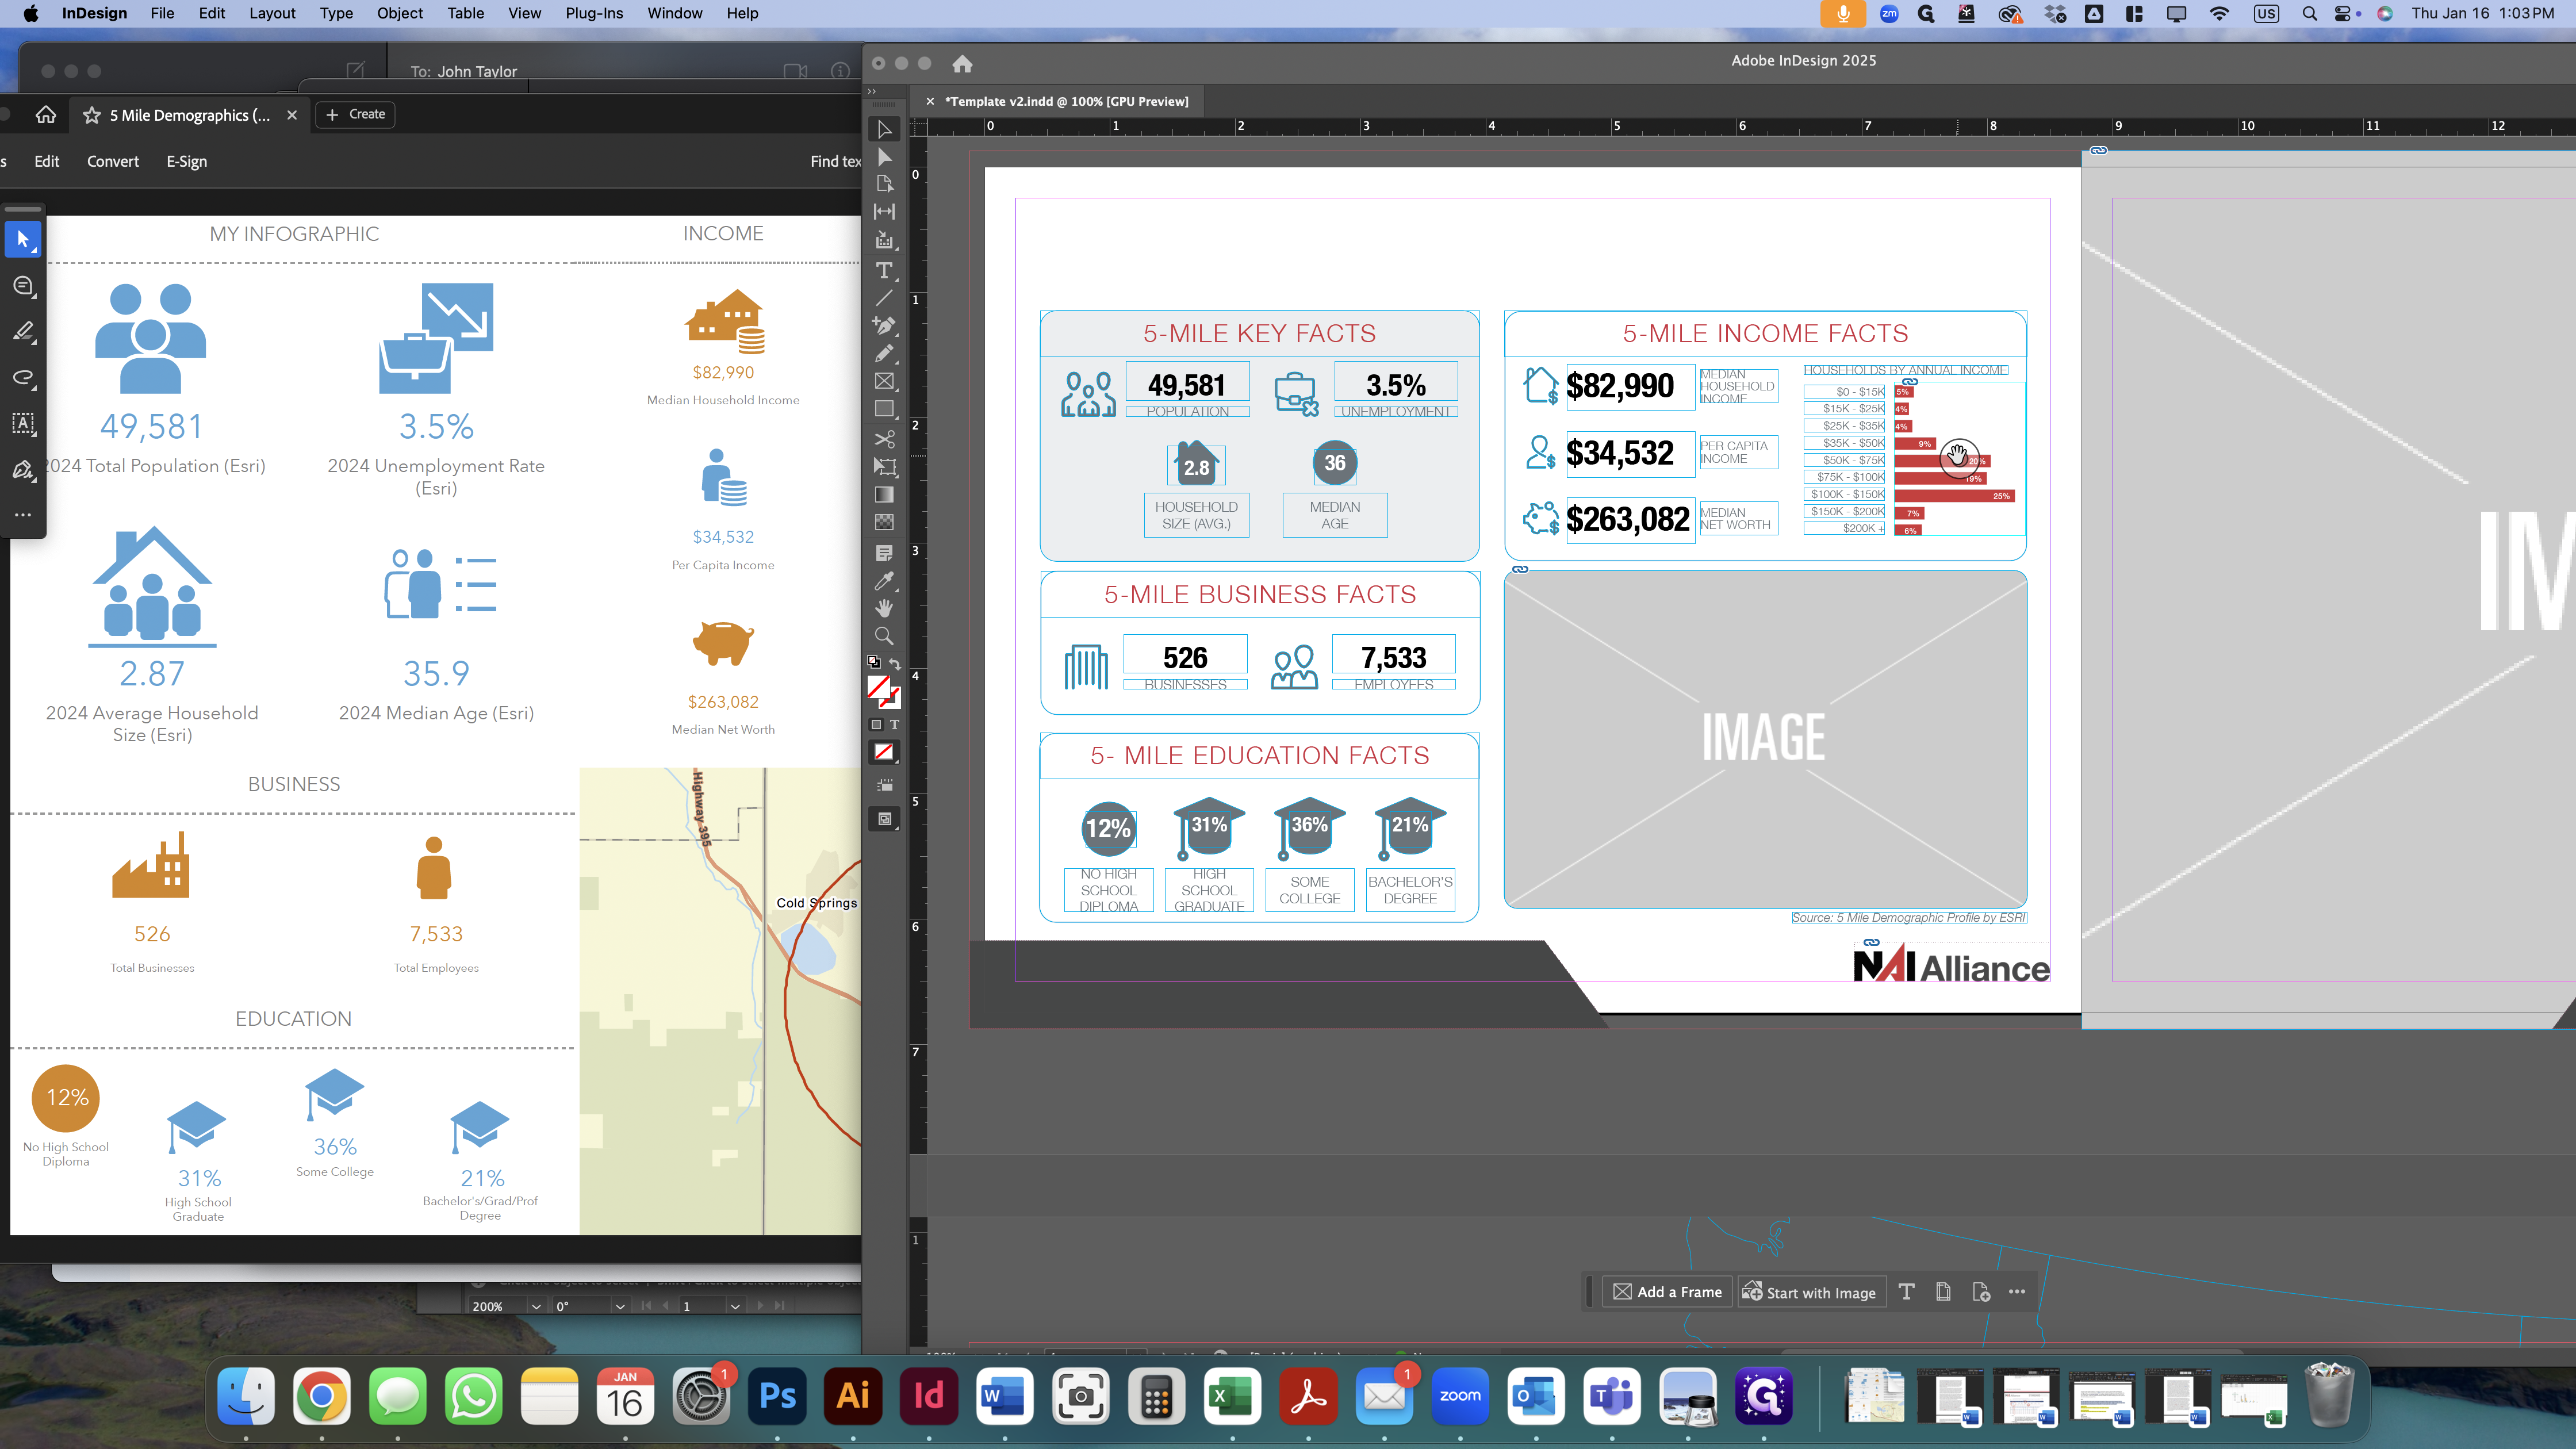This screenshot has width=2576, height=1449.
Task: Select the InDesign Selection tool
Action: pos(884,130)
